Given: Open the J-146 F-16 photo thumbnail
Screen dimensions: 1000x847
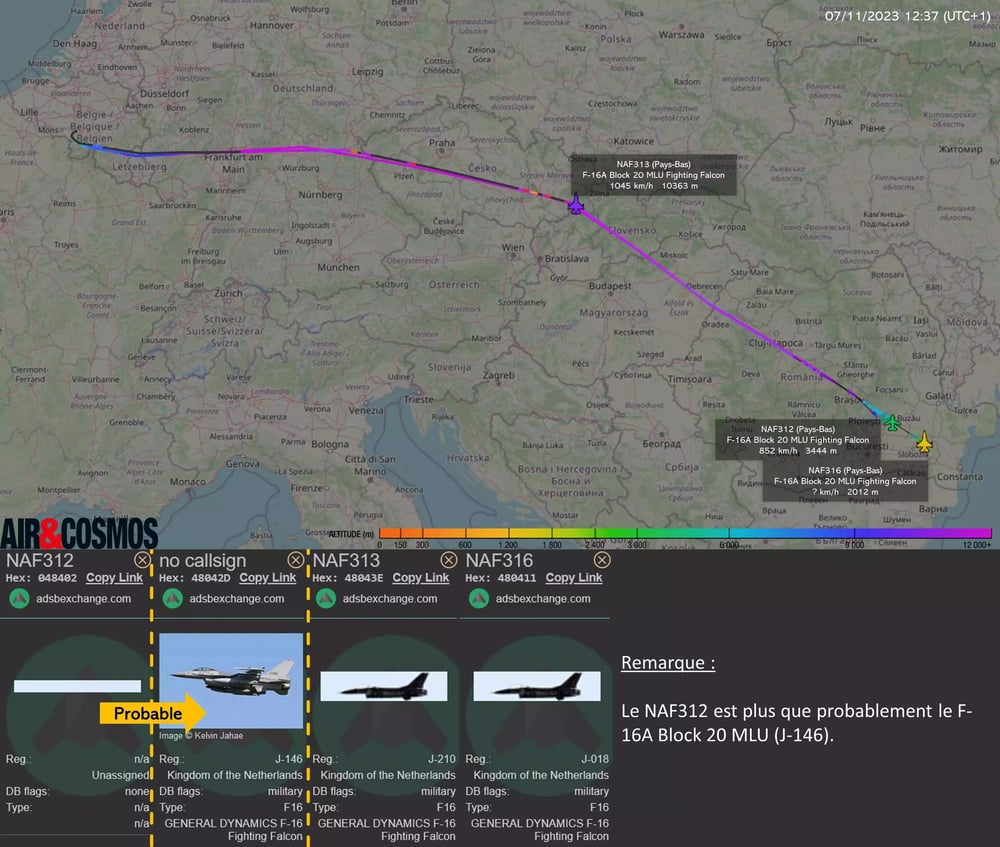Looking at the screenshot, I should pos(231,681).
